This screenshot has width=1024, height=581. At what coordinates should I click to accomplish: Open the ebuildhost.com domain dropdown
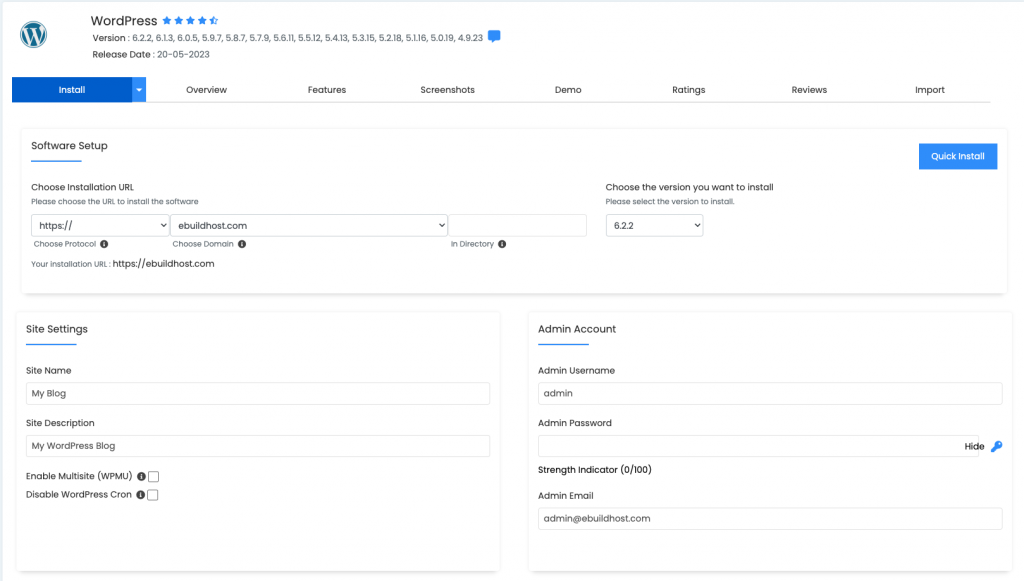tap(309, 225)
